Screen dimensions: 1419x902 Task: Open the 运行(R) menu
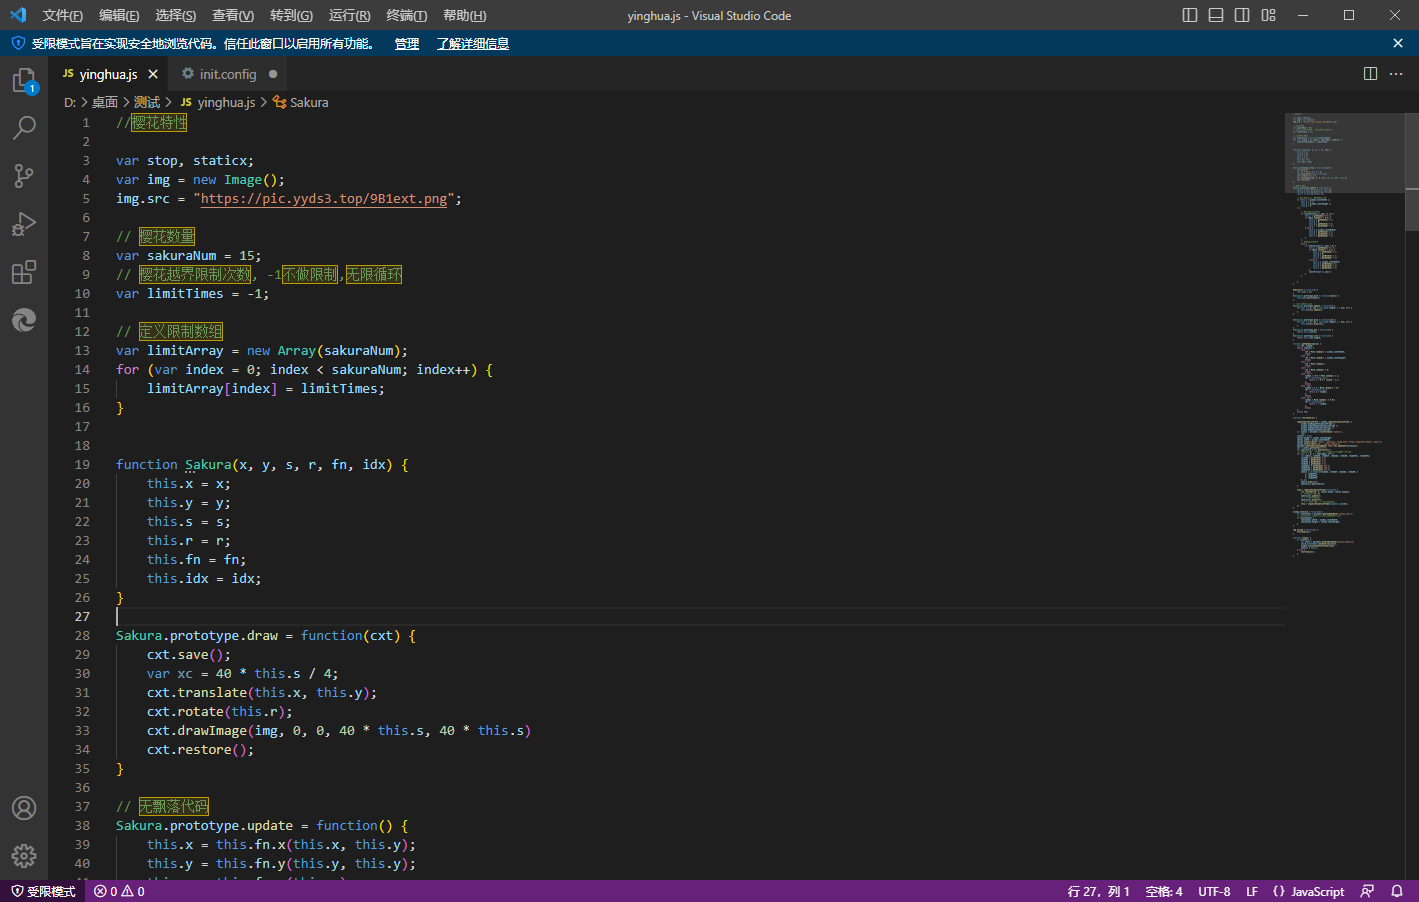point(349,15)
